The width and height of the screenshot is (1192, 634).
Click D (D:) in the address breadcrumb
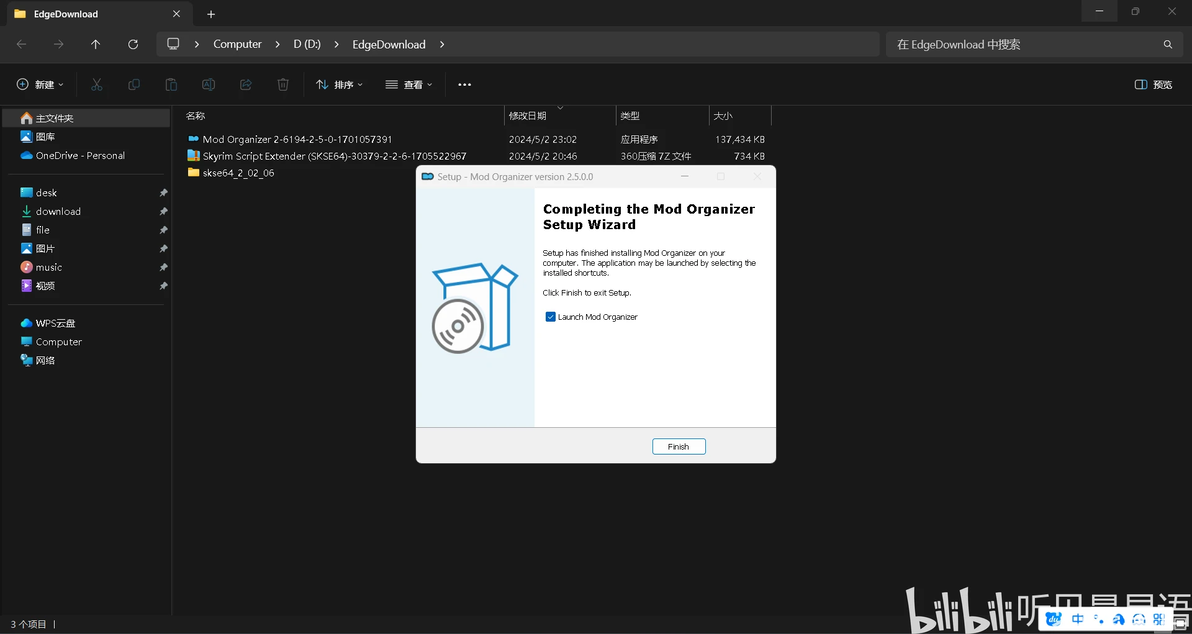tap(307, 44)
